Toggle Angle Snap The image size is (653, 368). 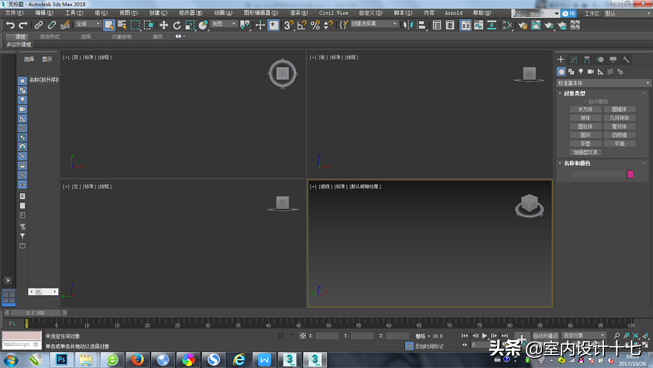(x=302, y=25)
